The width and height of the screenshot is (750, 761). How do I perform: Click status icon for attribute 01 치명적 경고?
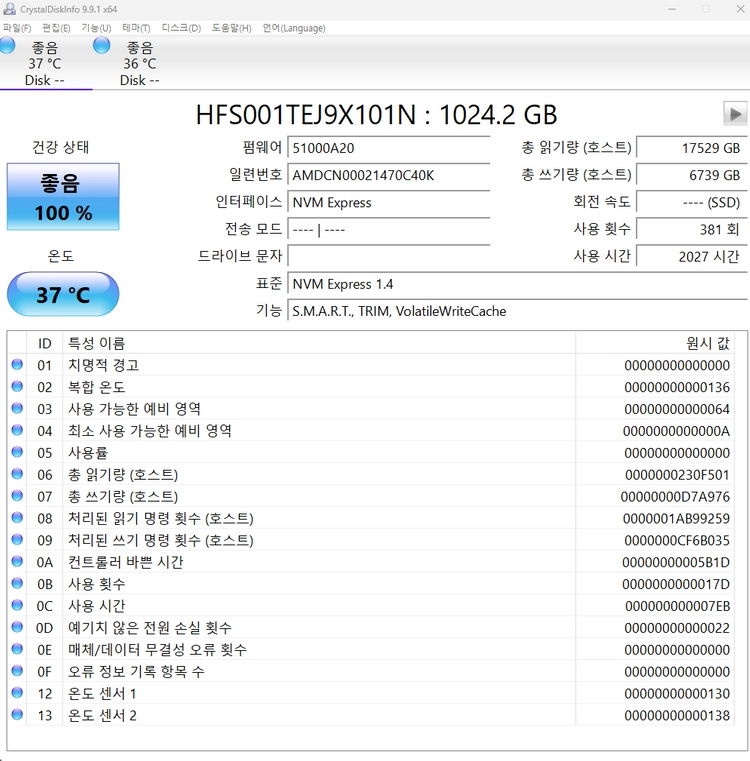17,364
